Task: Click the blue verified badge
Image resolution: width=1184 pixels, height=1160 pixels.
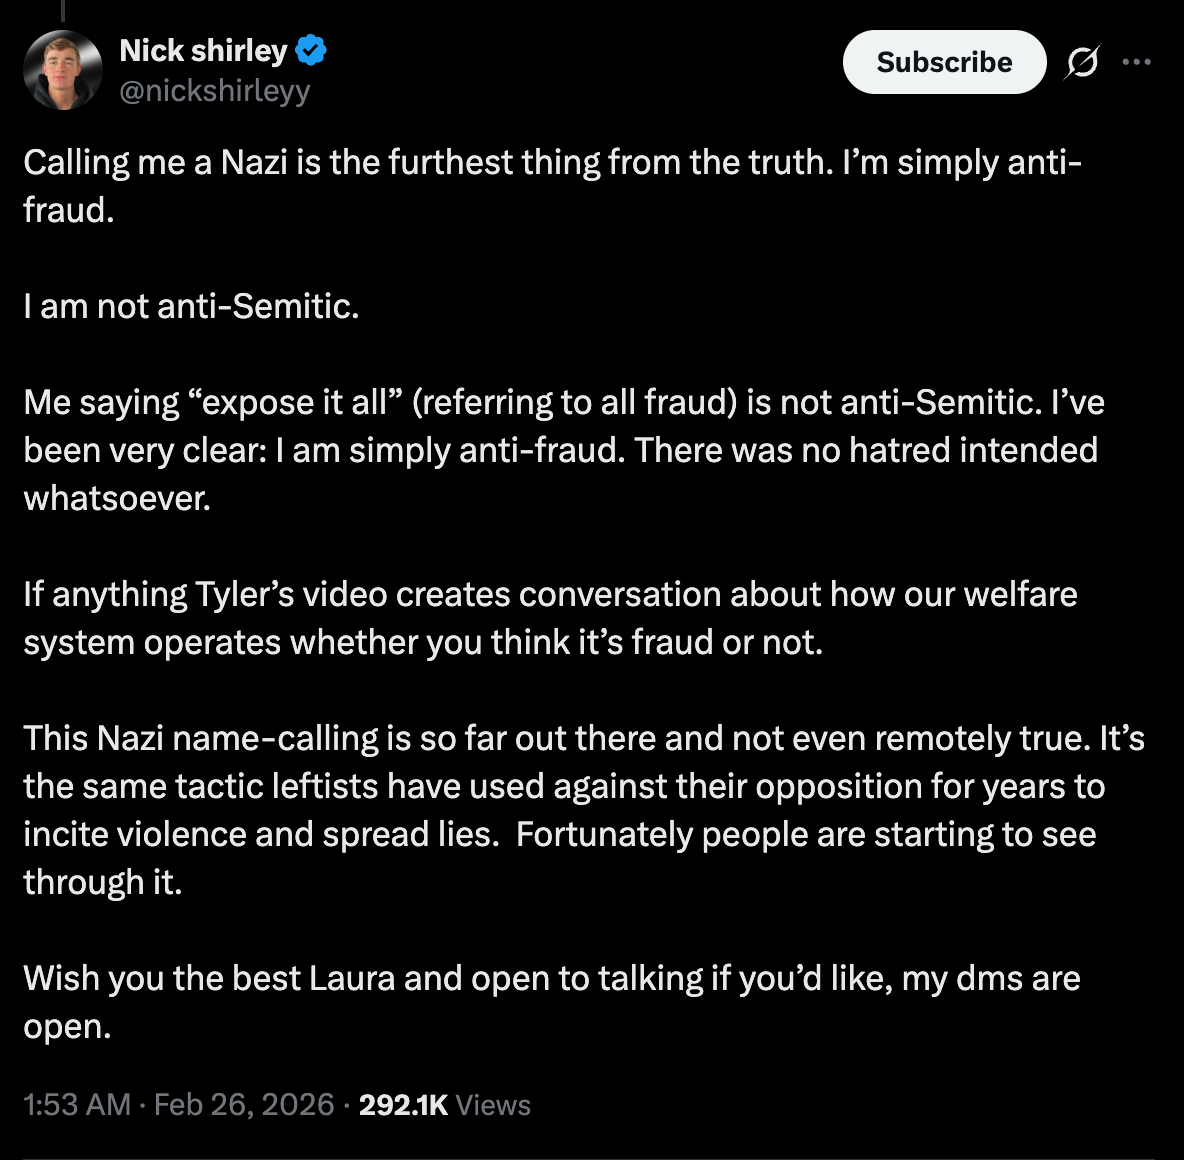Action: [x=311, y=50]
